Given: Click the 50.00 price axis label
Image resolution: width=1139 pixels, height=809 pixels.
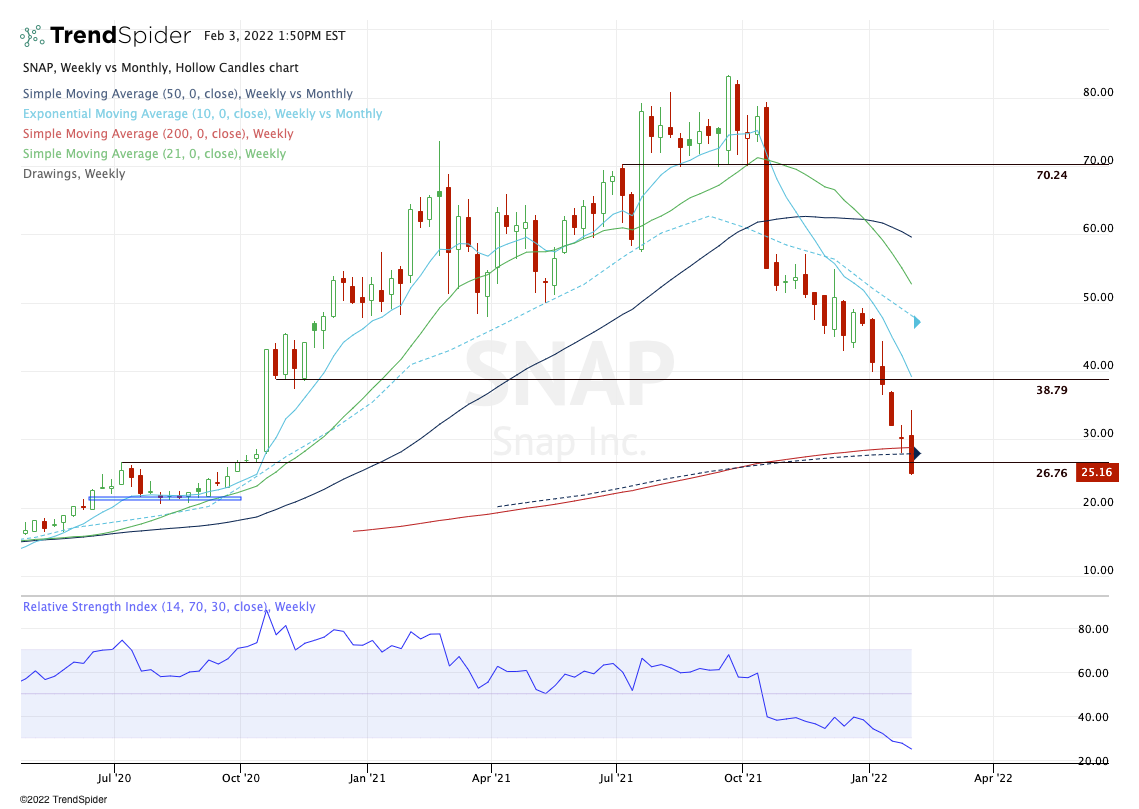Looking at the screenshot, I should (x=1098, y=297).
